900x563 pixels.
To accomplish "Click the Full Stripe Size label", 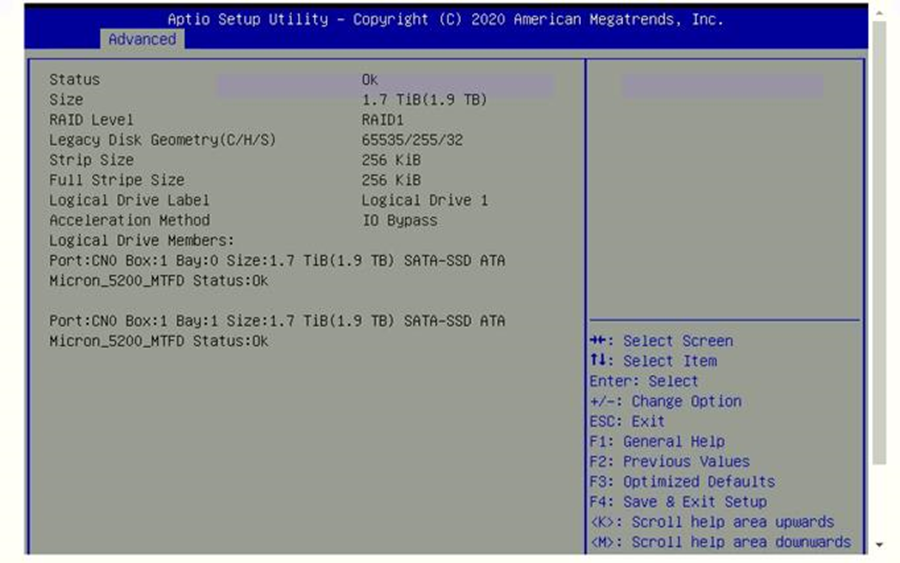I will (x=117, y=180).
